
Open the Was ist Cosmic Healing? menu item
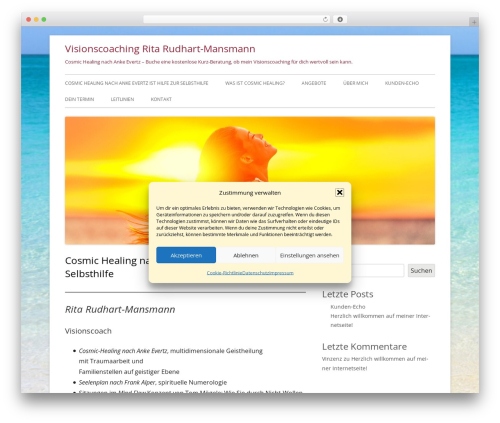[255, 83]
